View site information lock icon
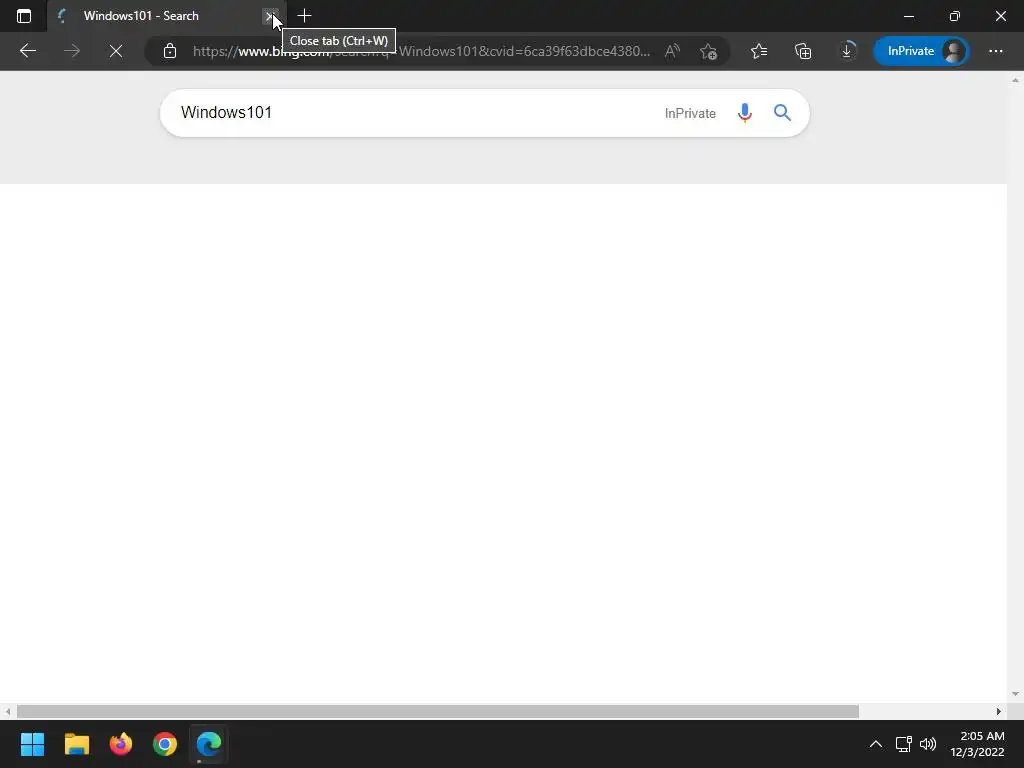Screen dimensions: 1024x768 170,51
